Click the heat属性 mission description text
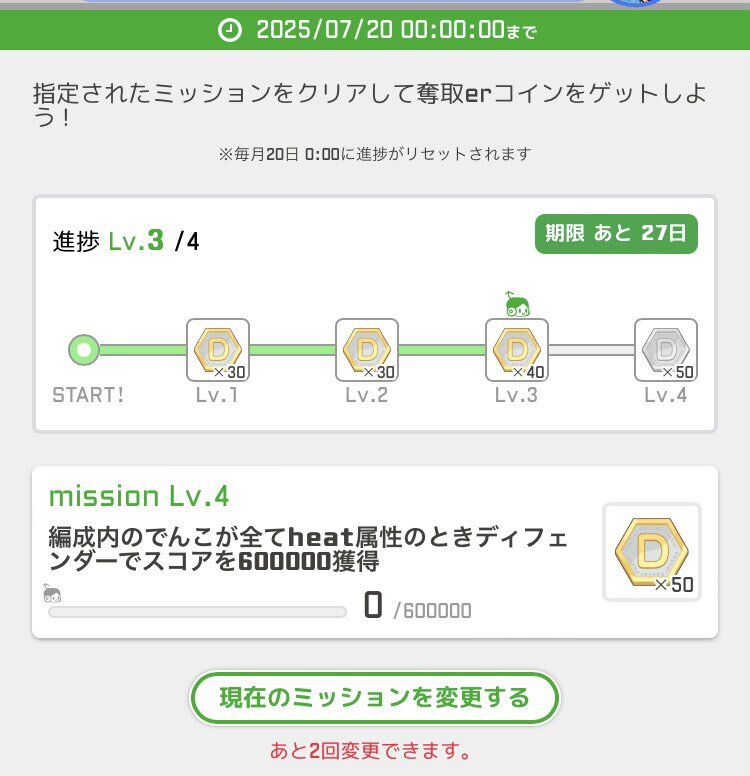 click(x=308, y=549)
